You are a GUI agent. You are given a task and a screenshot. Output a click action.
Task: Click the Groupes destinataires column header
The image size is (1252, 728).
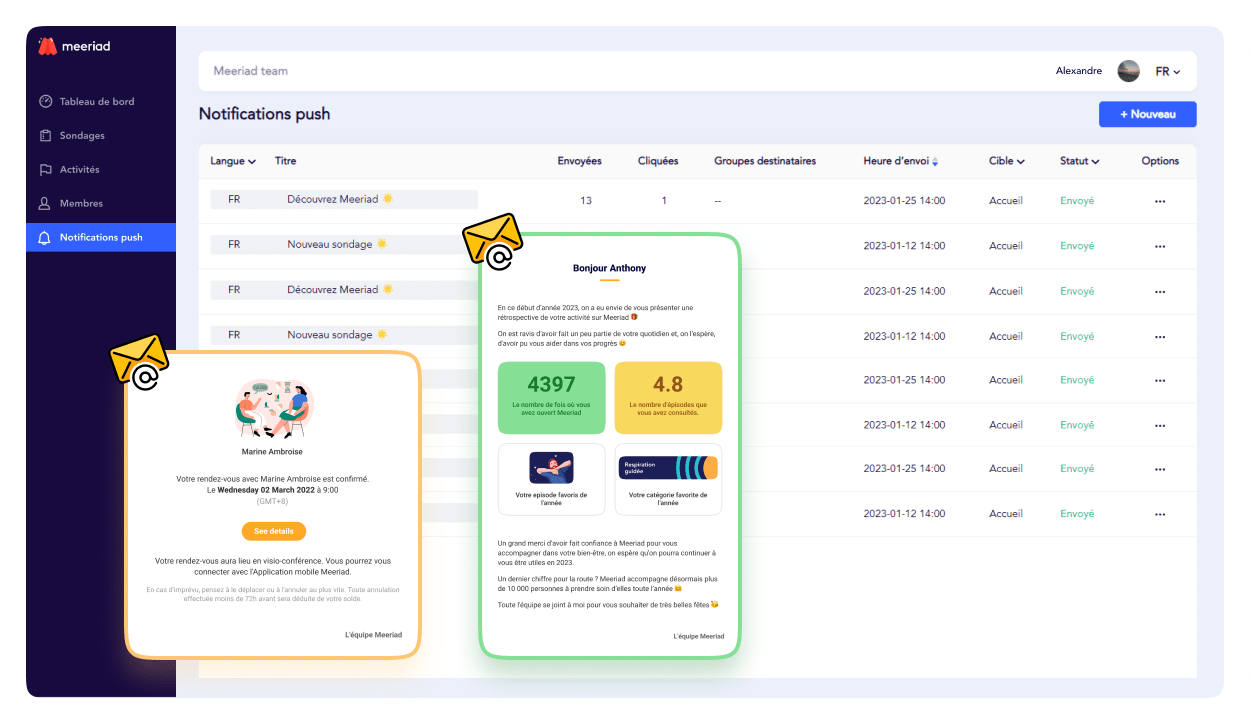point(765,161)
